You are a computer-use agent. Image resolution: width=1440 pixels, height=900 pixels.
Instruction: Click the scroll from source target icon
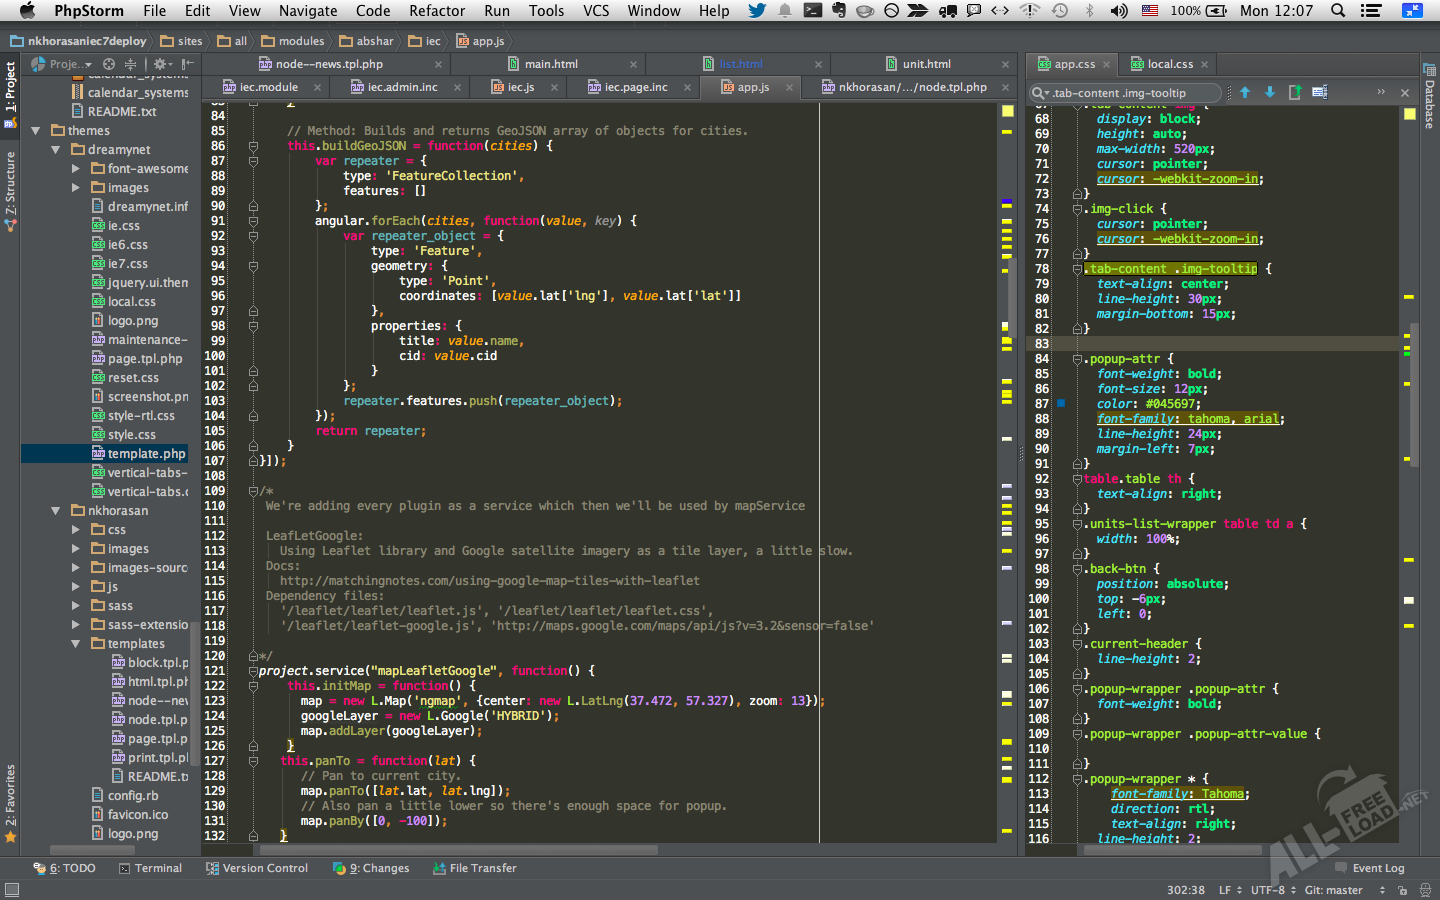click(109, 64)
